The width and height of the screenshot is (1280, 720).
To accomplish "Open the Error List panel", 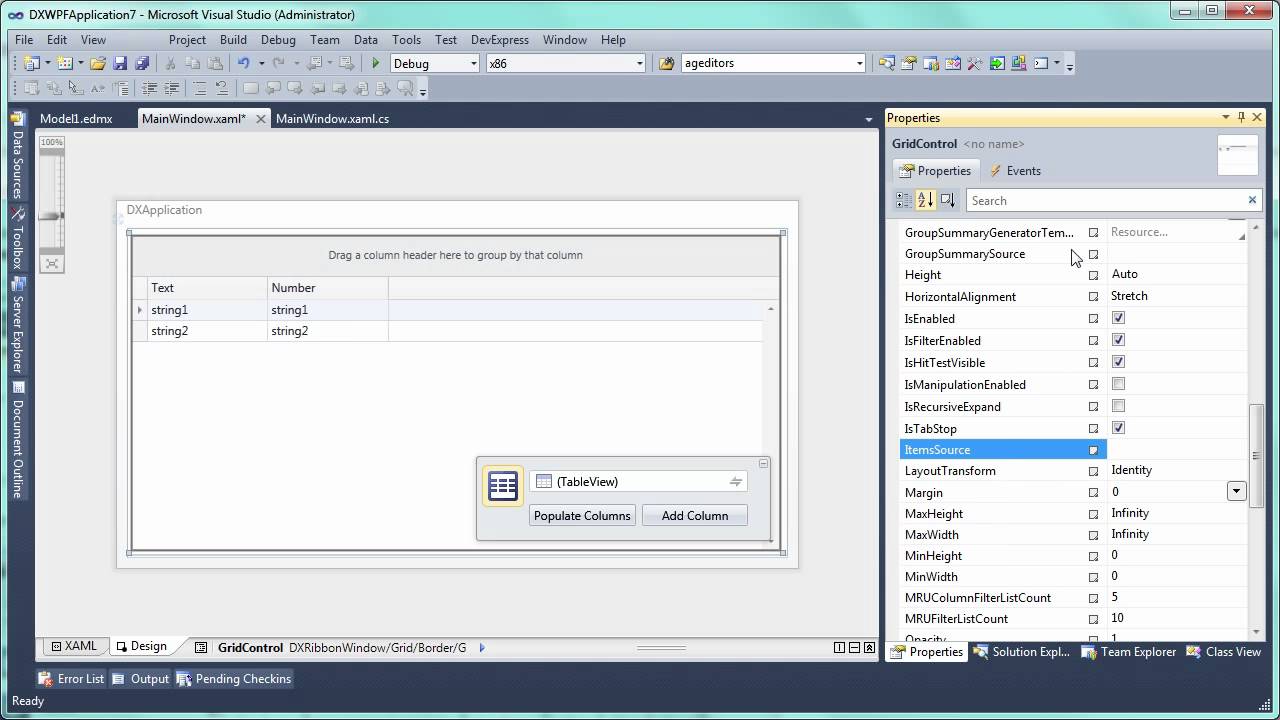I will (x=71, y=679).
